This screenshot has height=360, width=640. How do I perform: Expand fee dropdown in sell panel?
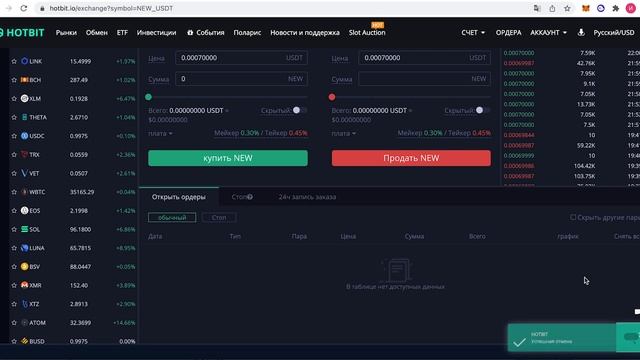click(x=343, y=133)
